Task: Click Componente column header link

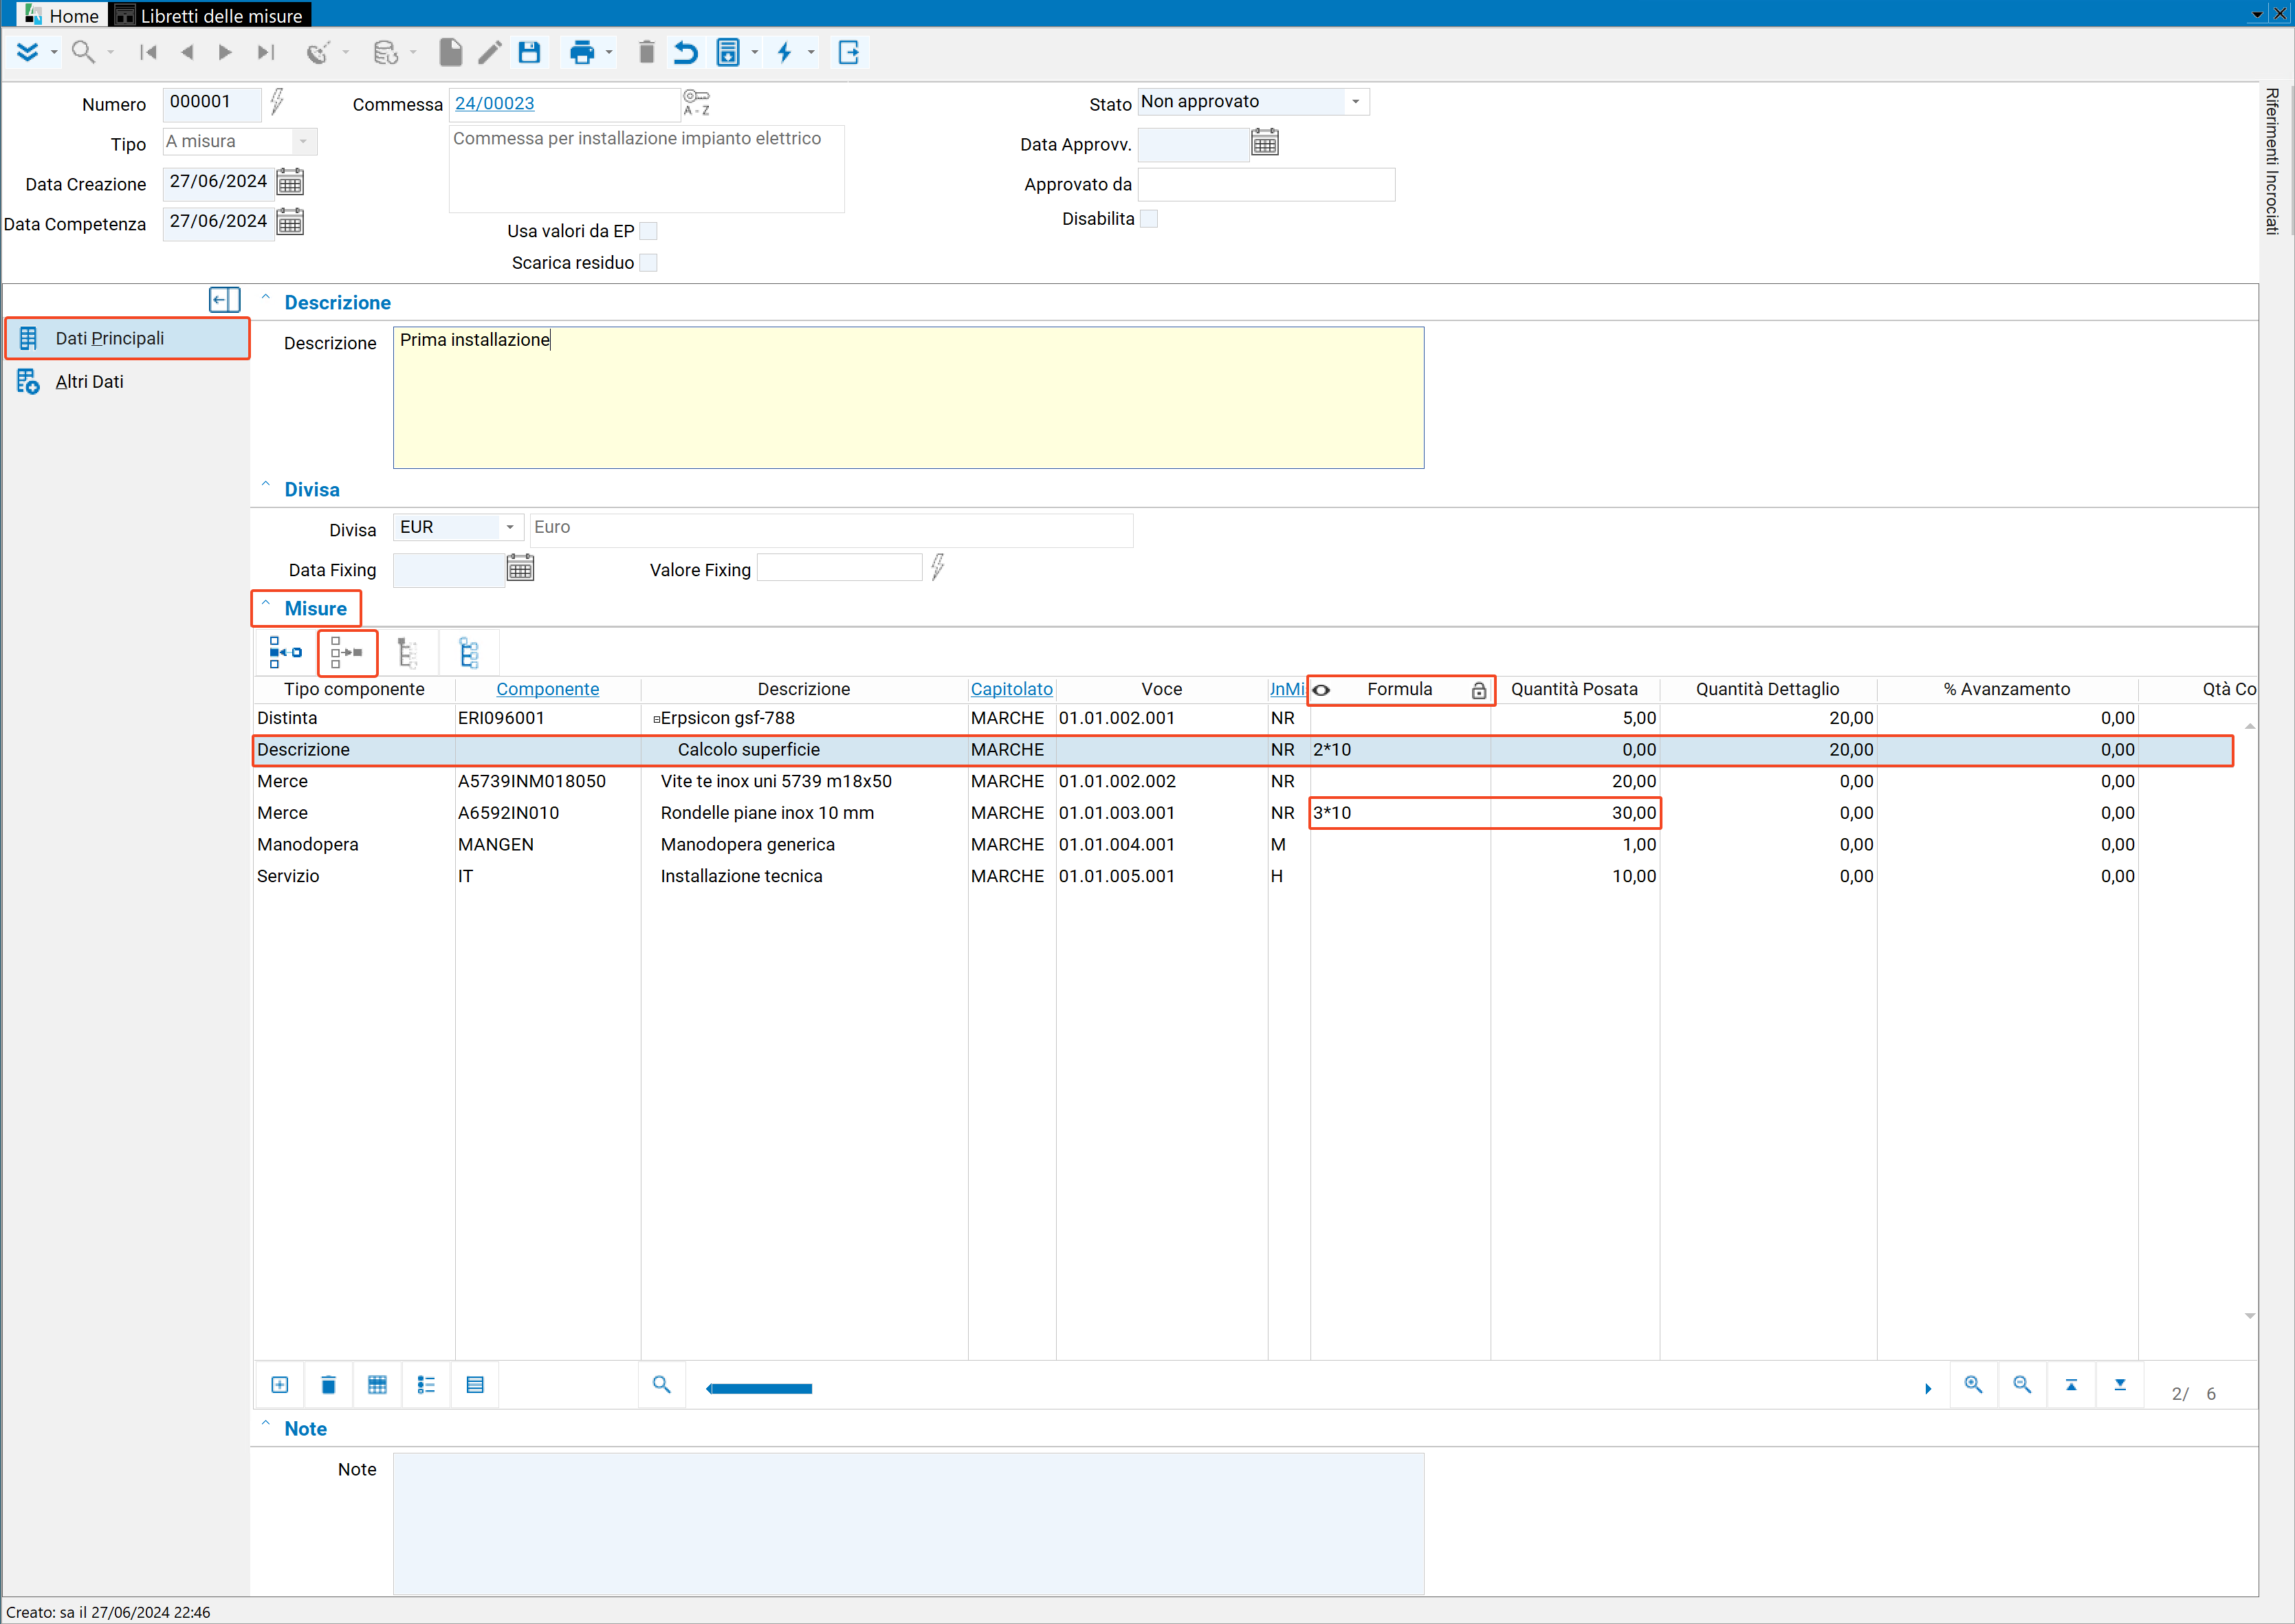Action: (x=548, y=689)
